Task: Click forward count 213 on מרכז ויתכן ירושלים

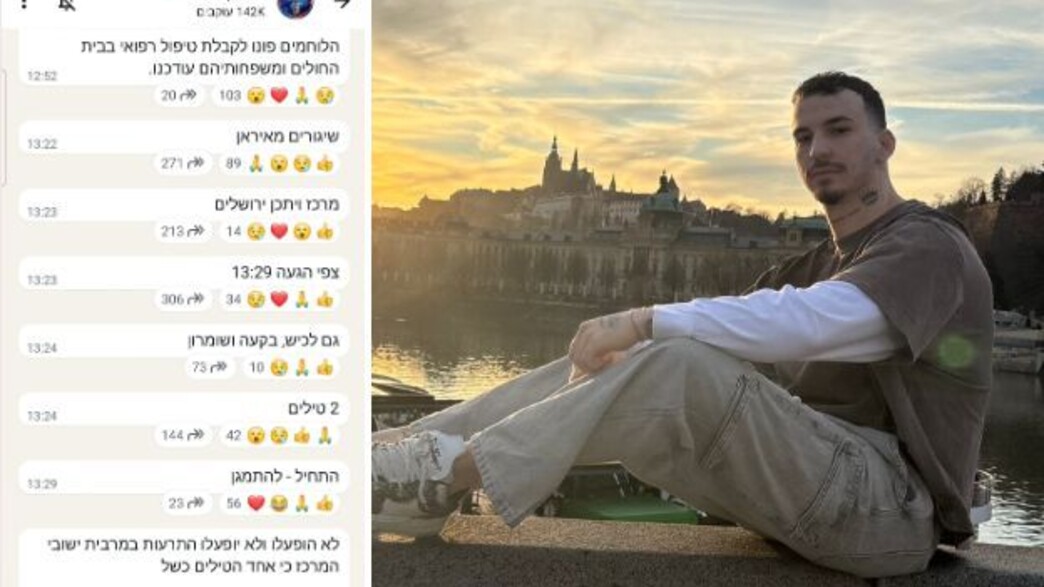Action: pos(182,231)
